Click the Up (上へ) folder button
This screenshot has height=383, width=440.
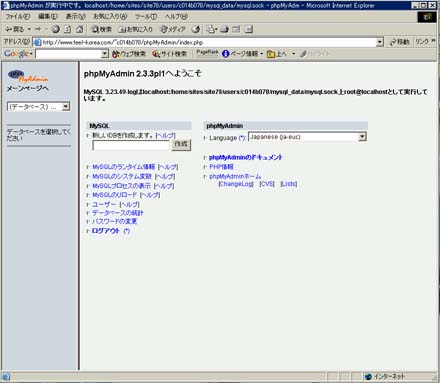[277, 54]
